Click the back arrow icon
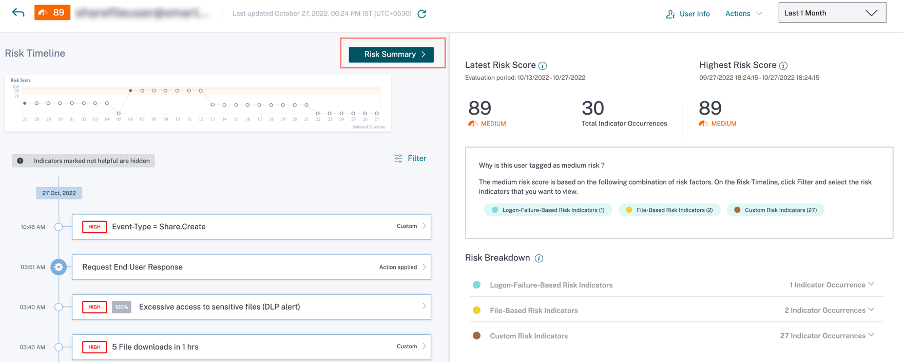Screen dimensions: 904x362 (x=18, y=13)
